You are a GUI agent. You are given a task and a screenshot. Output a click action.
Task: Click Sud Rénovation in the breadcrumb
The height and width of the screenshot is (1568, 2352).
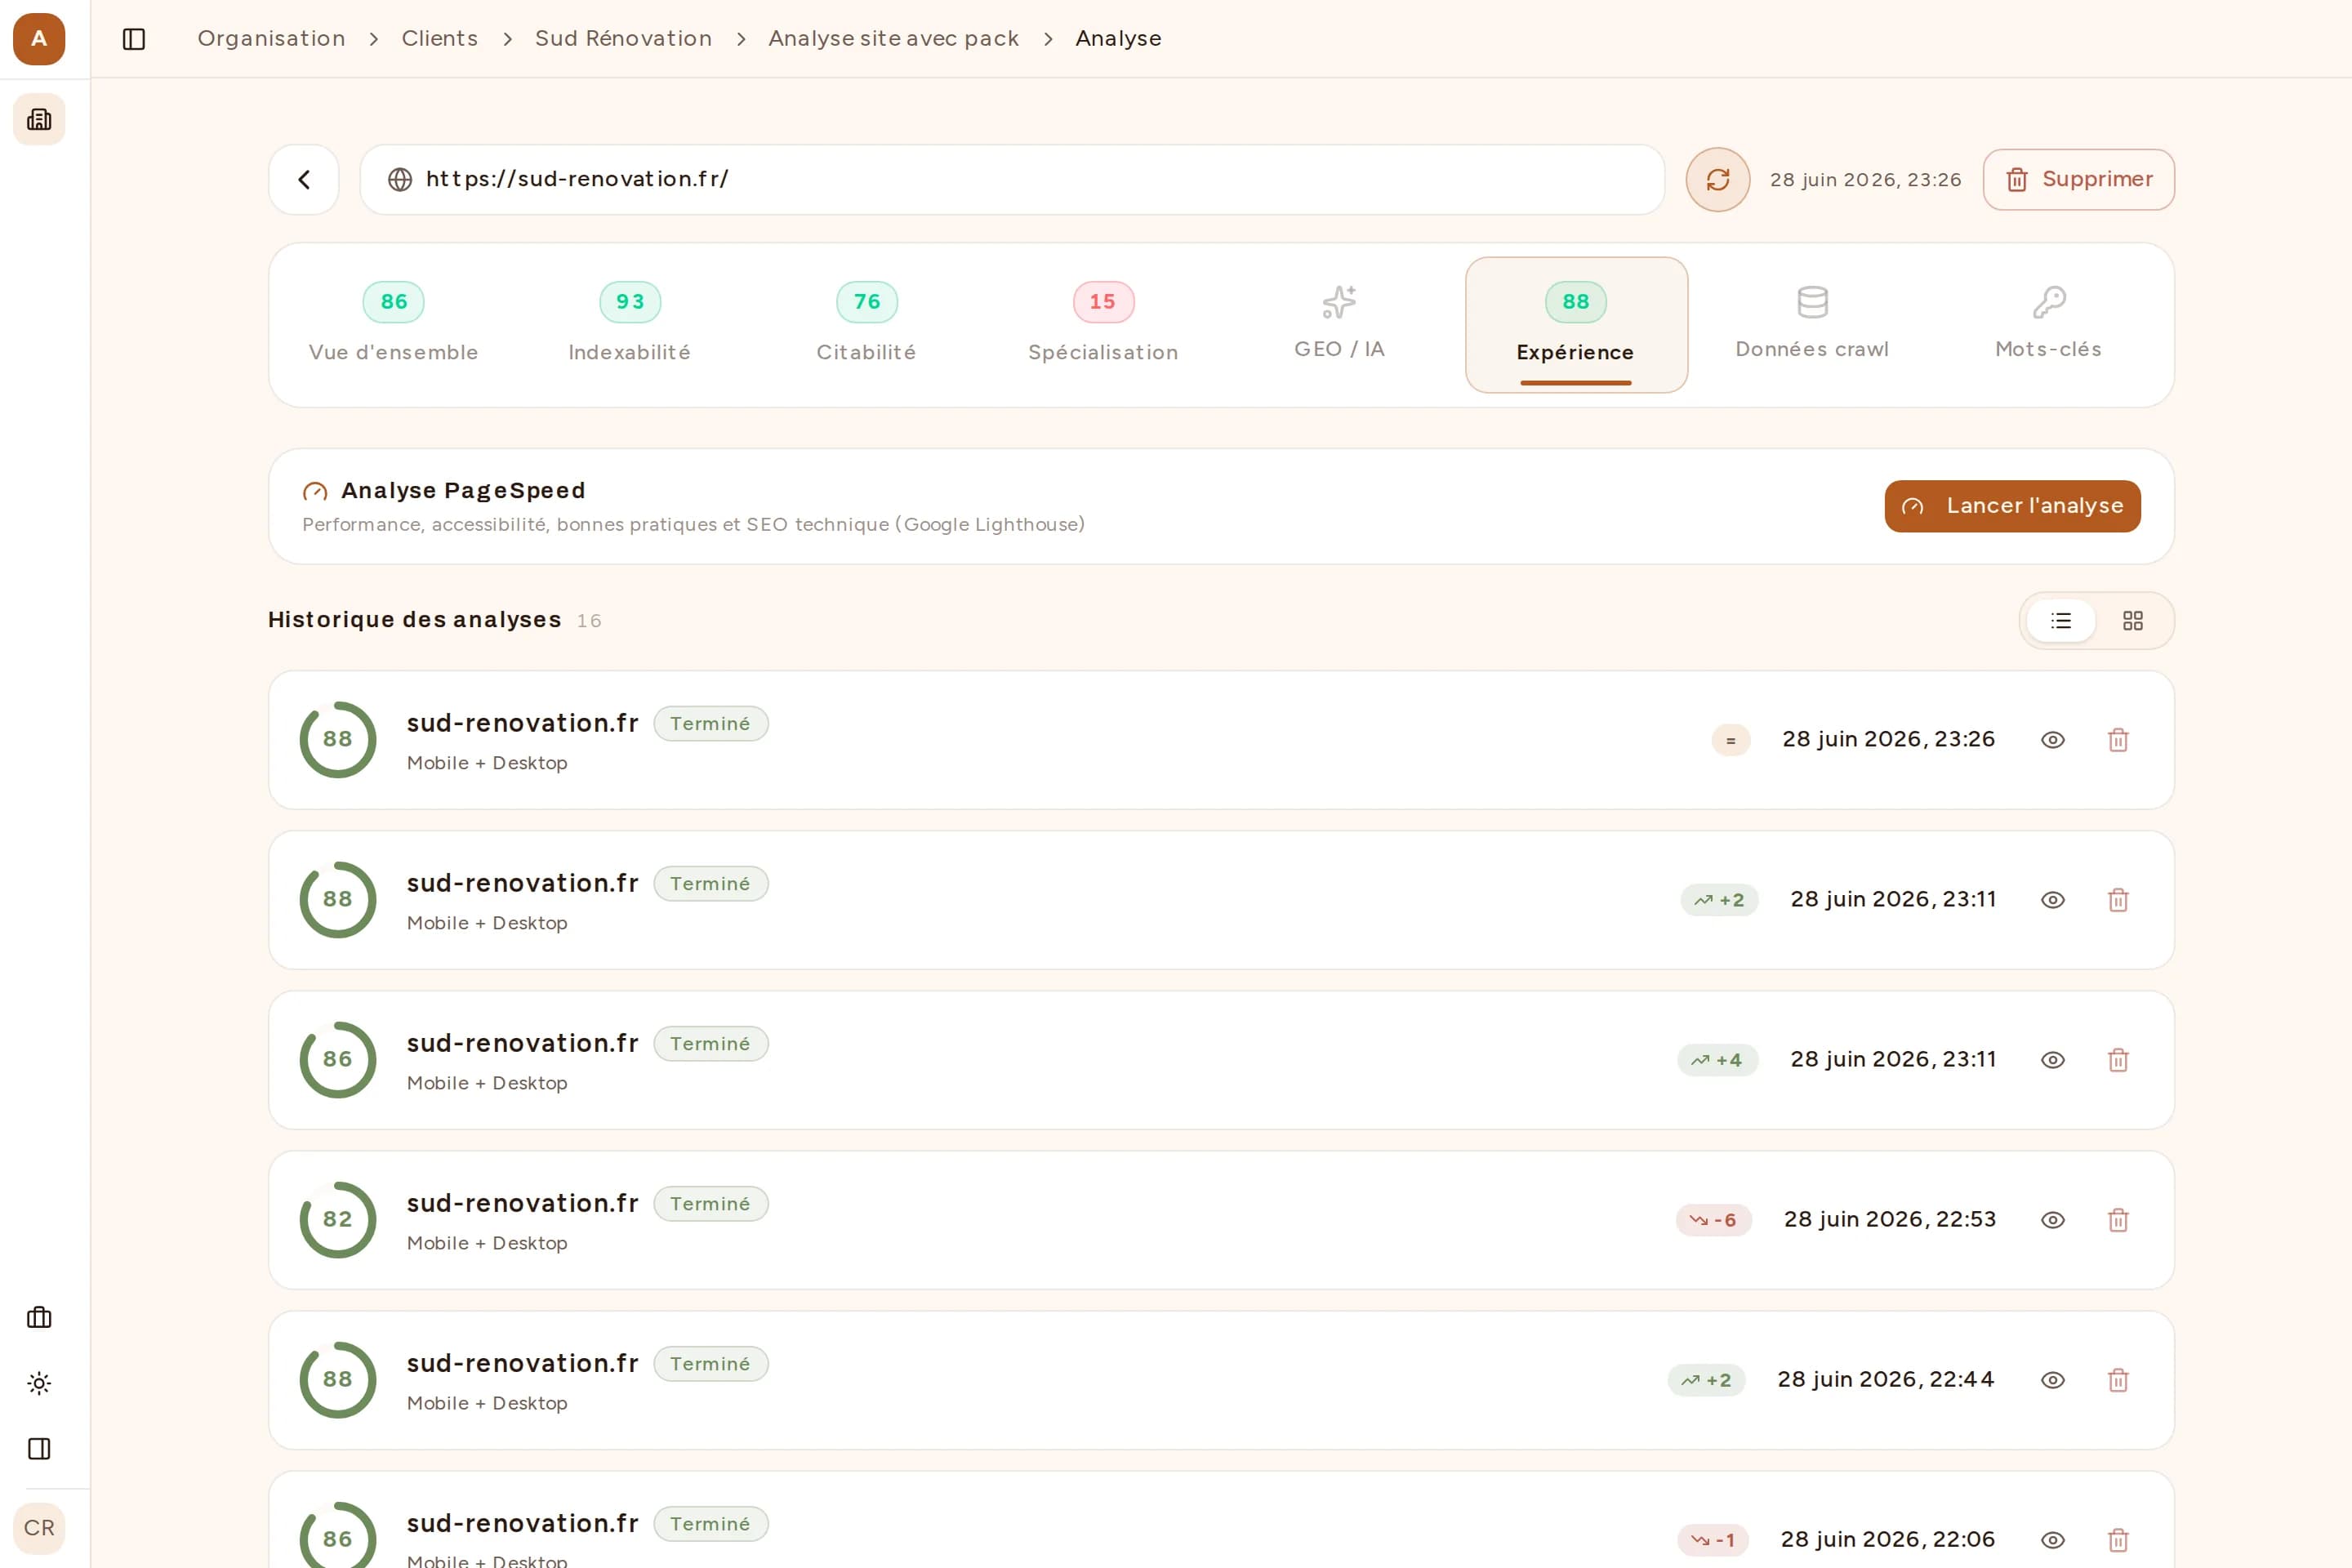point(623,39)
